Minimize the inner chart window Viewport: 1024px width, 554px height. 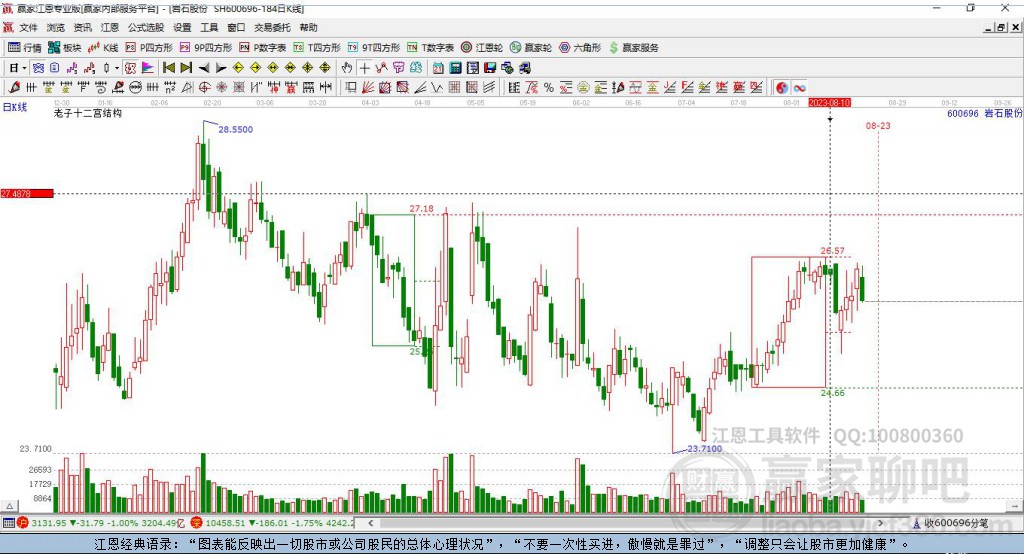[989, 27]
